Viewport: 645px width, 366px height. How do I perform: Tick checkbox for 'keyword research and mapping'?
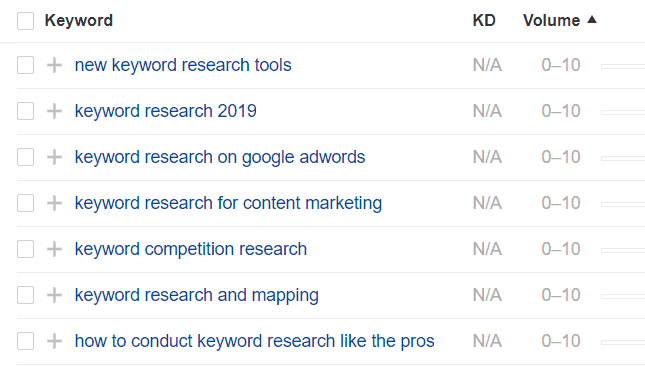click(26, 295)
